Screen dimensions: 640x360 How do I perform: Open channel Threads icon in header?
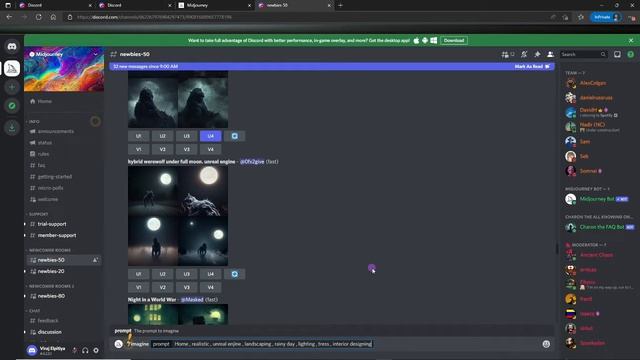tap(505, 54)
